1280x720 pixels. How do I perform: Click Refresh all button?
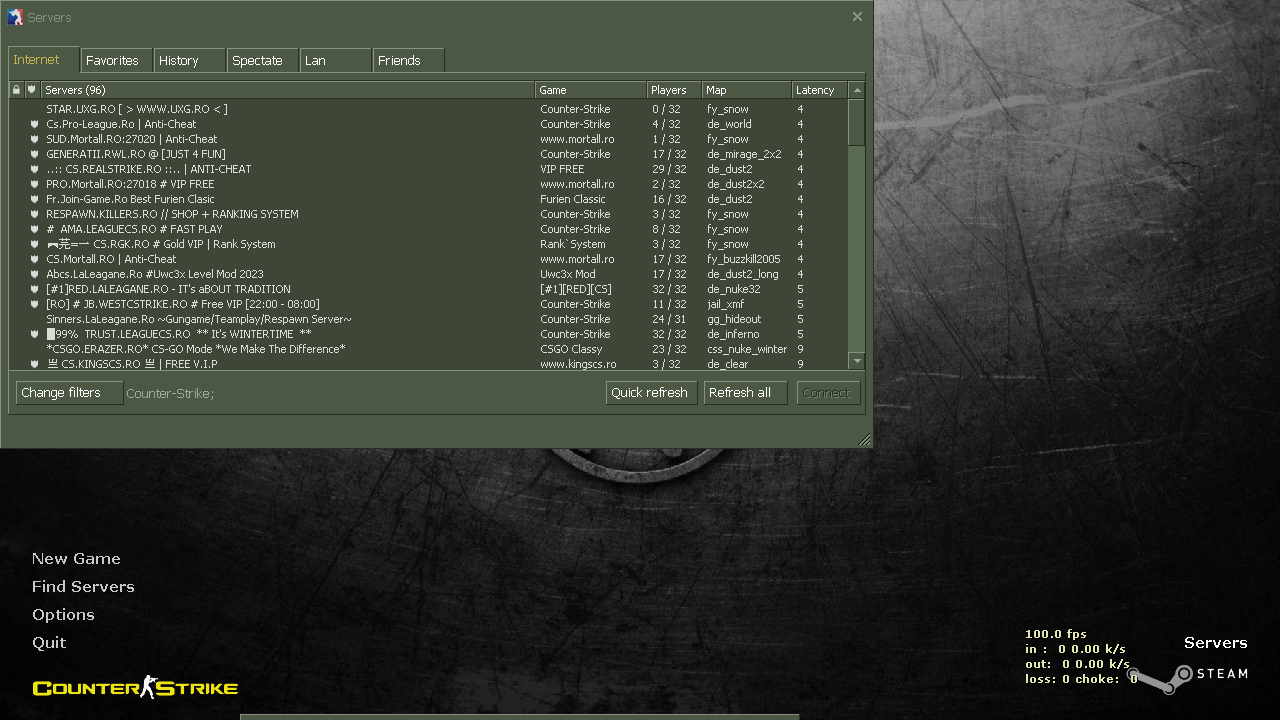tap(744, 393)
